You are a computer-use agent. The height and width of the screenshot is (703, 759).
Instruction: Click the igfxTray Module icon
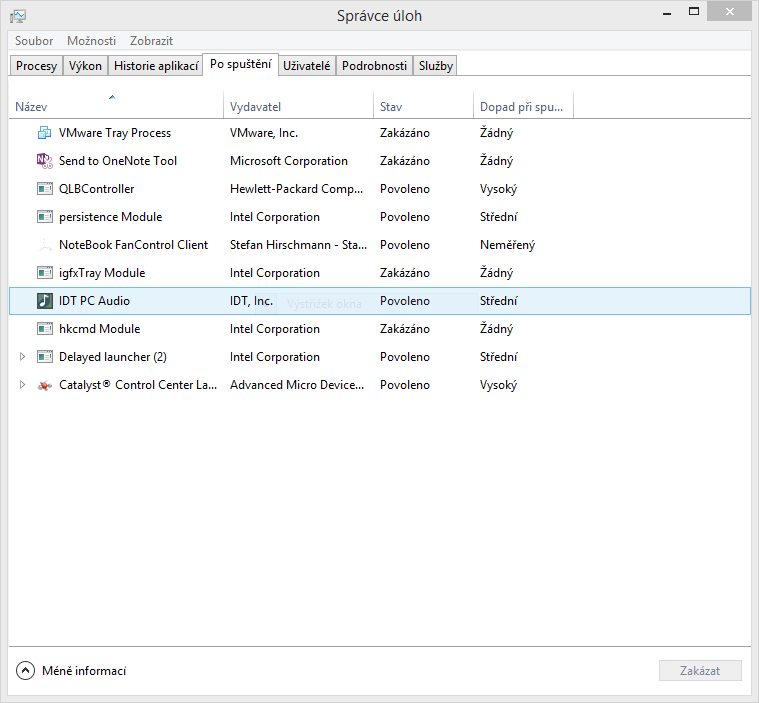45,273
